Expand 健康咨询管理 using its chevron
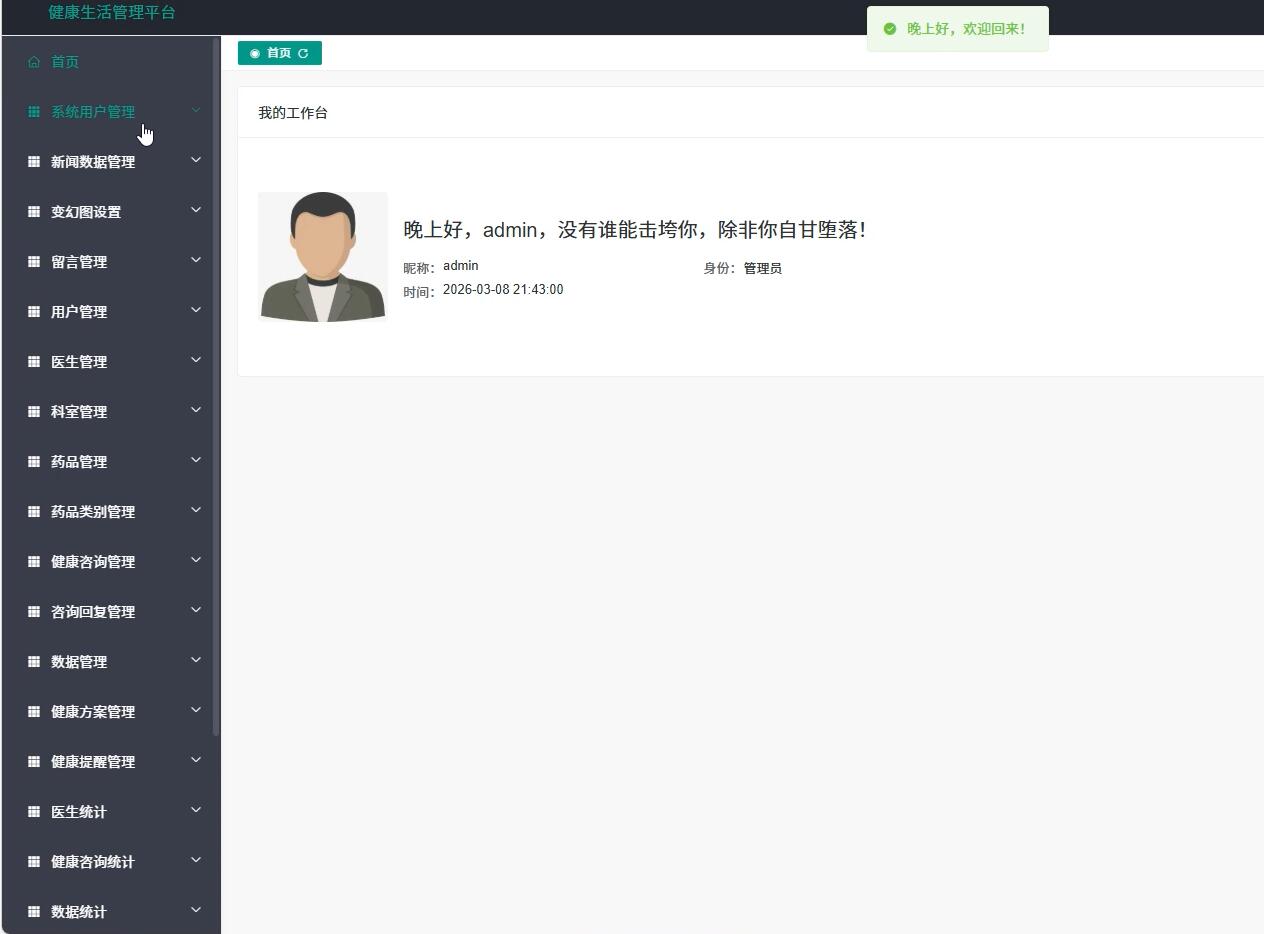Image resolution: width=1264 pixels, height=934 pixels. [196, 560]
